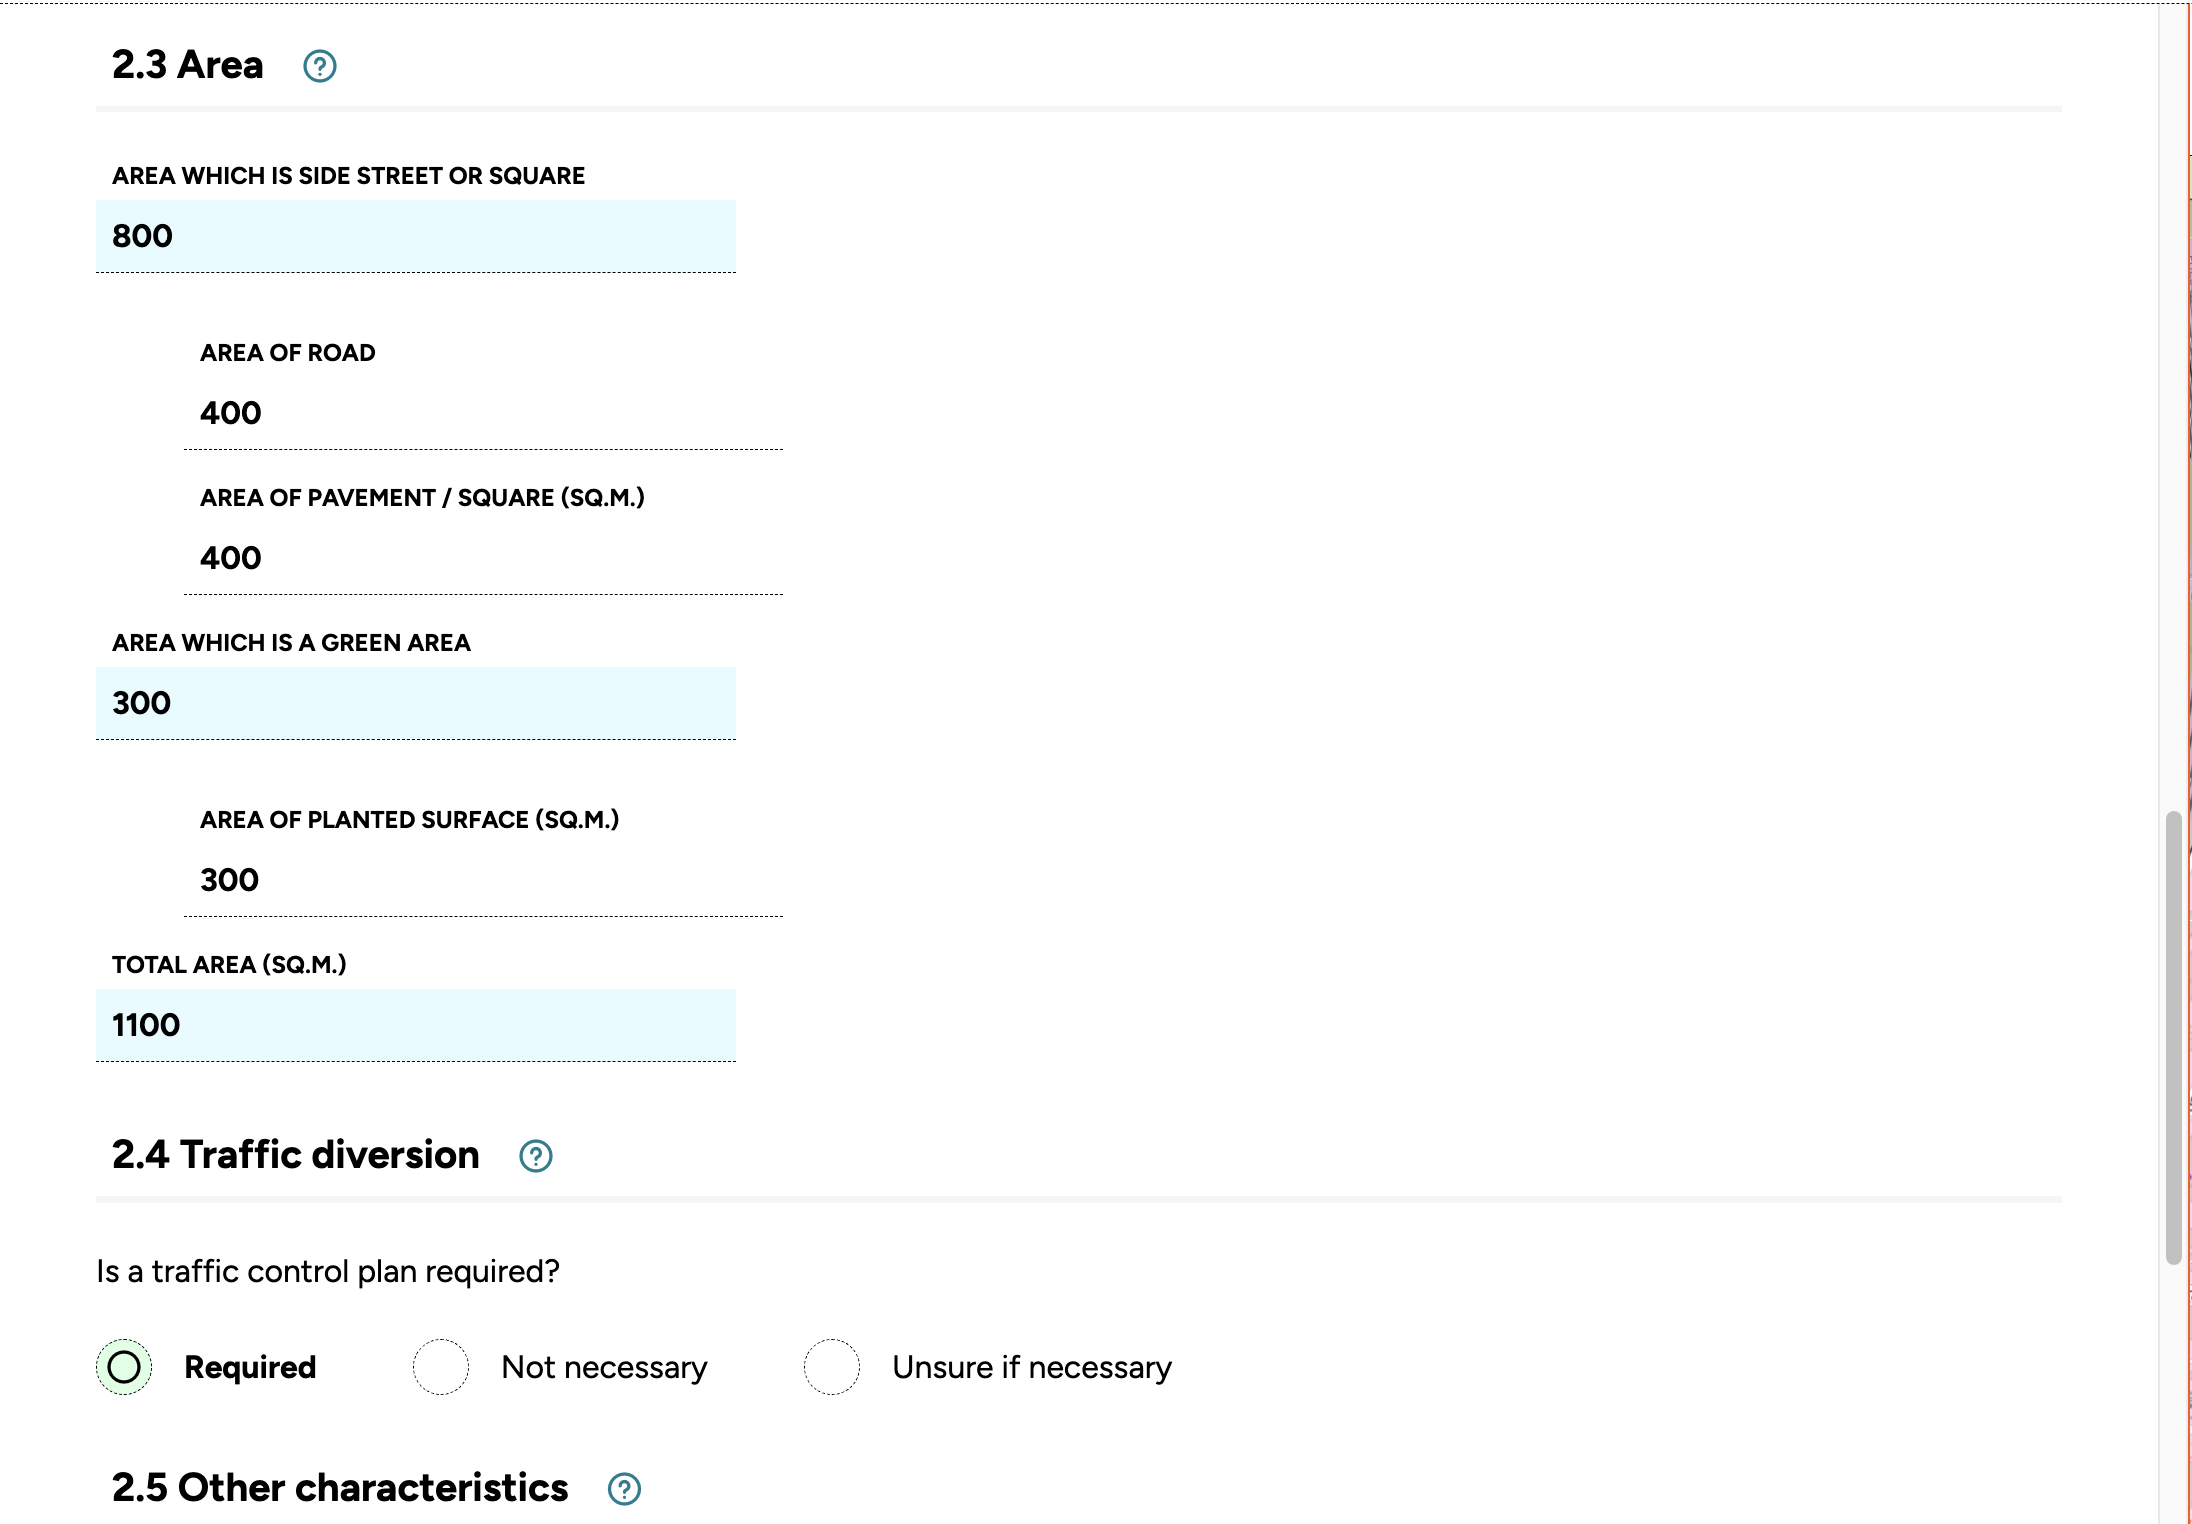Focus the Area of road input
2192x1524 pixels.
483,413
